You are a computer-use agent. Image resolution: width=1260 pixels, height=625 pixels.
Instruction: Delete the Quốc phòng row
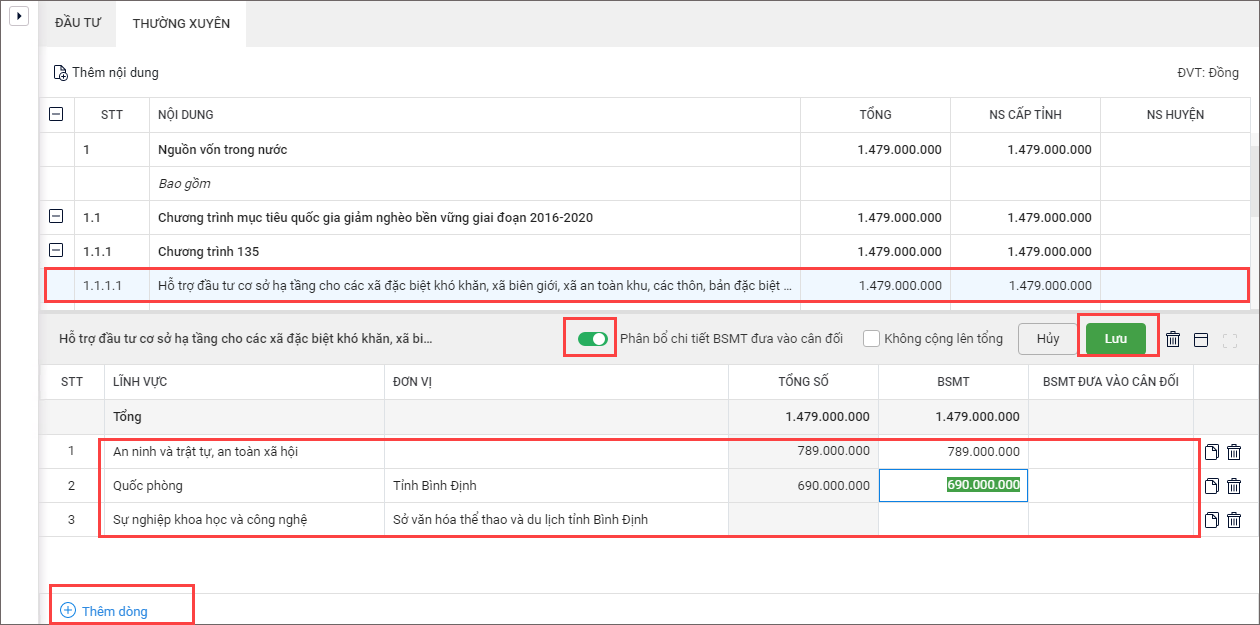click(1234, 486)
